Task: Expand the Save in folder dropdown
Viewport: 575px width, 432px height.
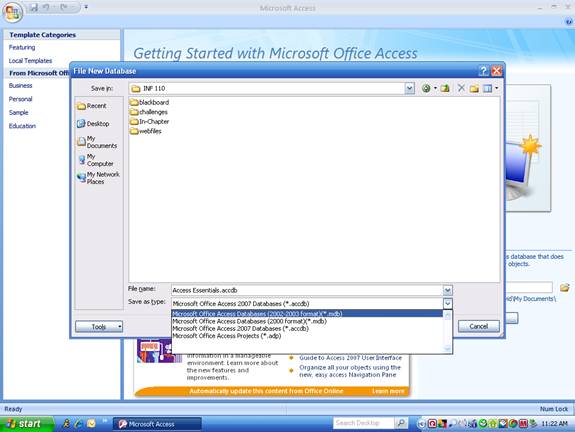Action: point(410,88)
